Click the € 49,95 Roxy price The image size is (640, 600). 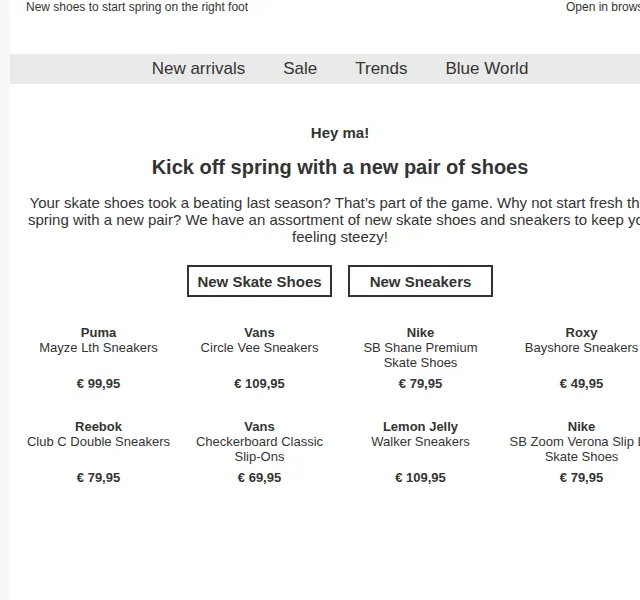(581, 384)
